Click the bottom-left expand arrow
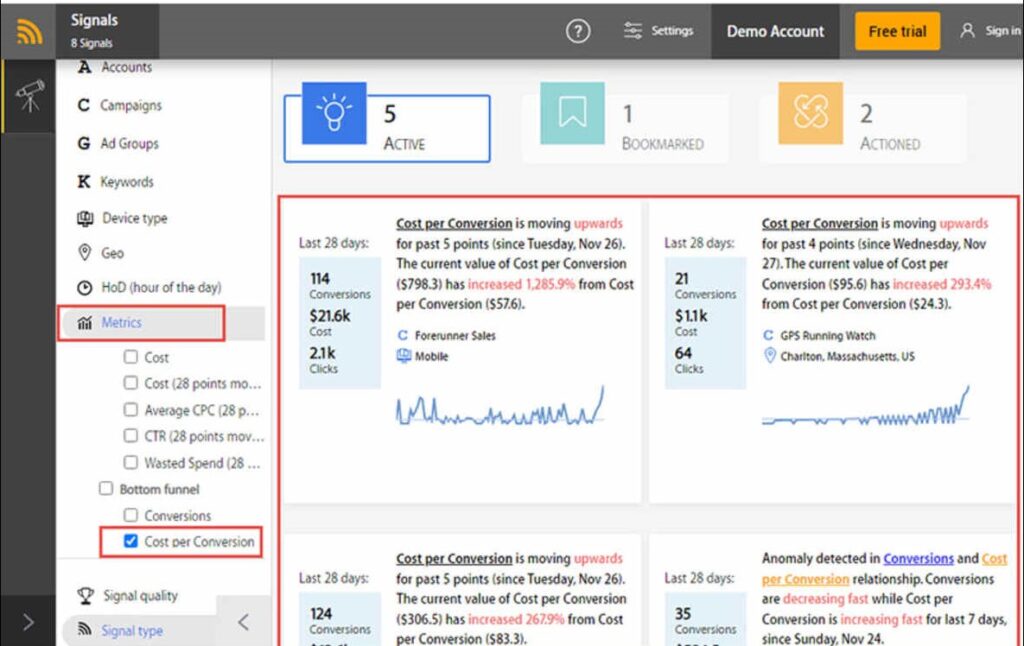 pyautogui.click(x=28, y=622)
